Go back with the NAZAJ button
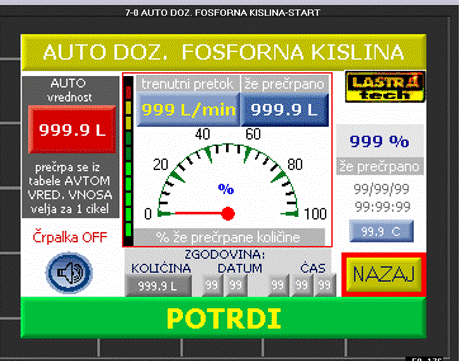459x361 pixels. point(384,274)
